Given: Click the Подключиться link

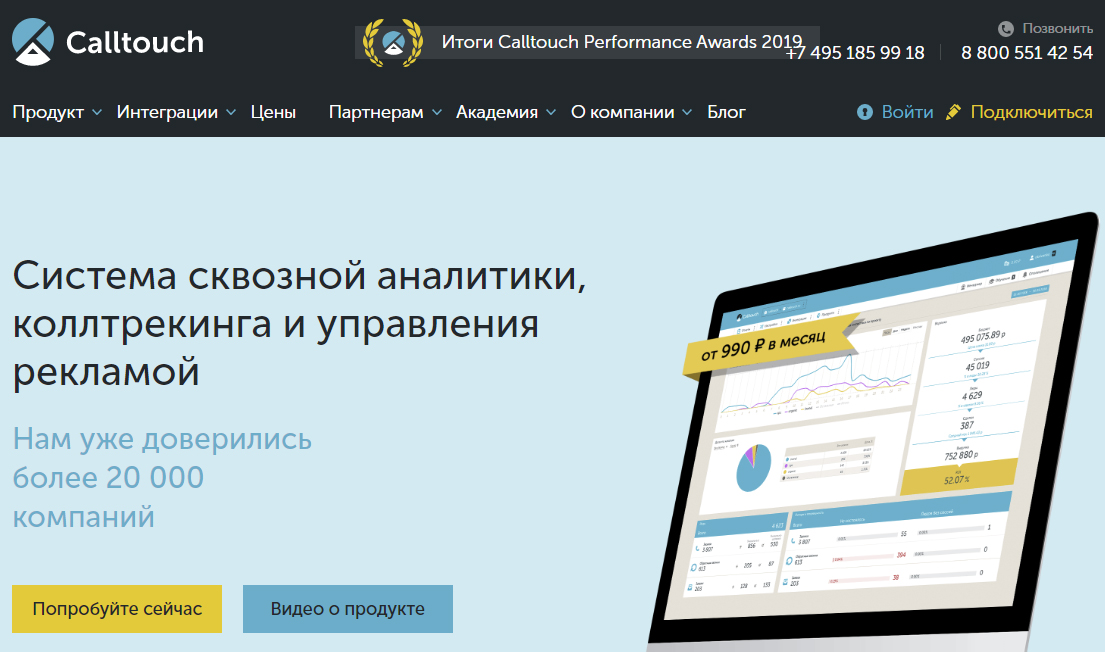Looking at the screenshot, I should coord(1032,112).
